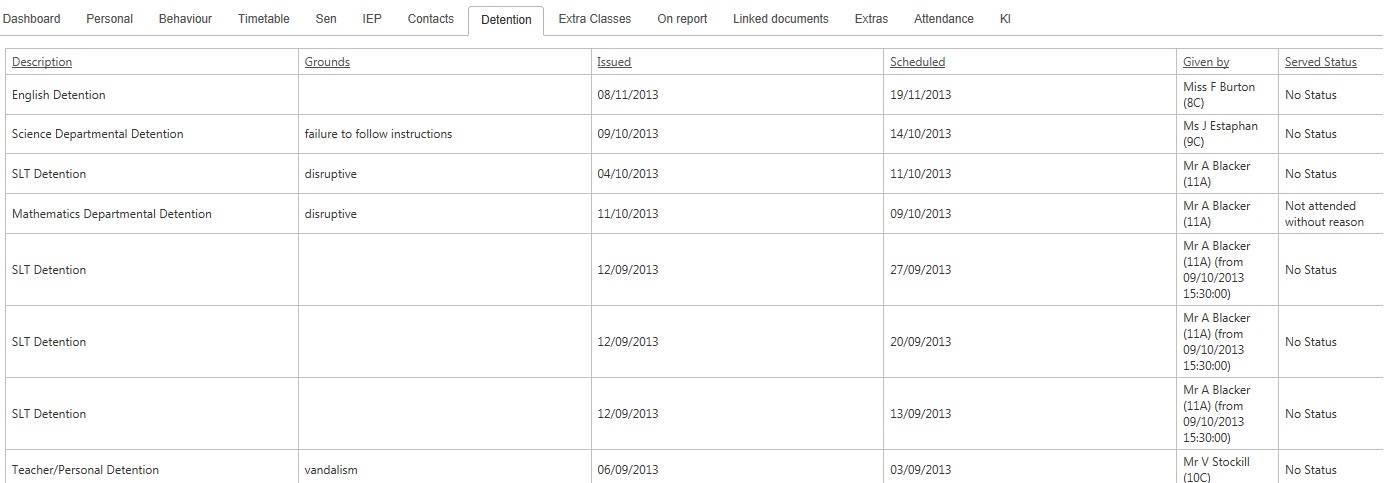Screen dimensions: 1386x483
Task: View the On report tab
Action: click(x=682, y=19)
